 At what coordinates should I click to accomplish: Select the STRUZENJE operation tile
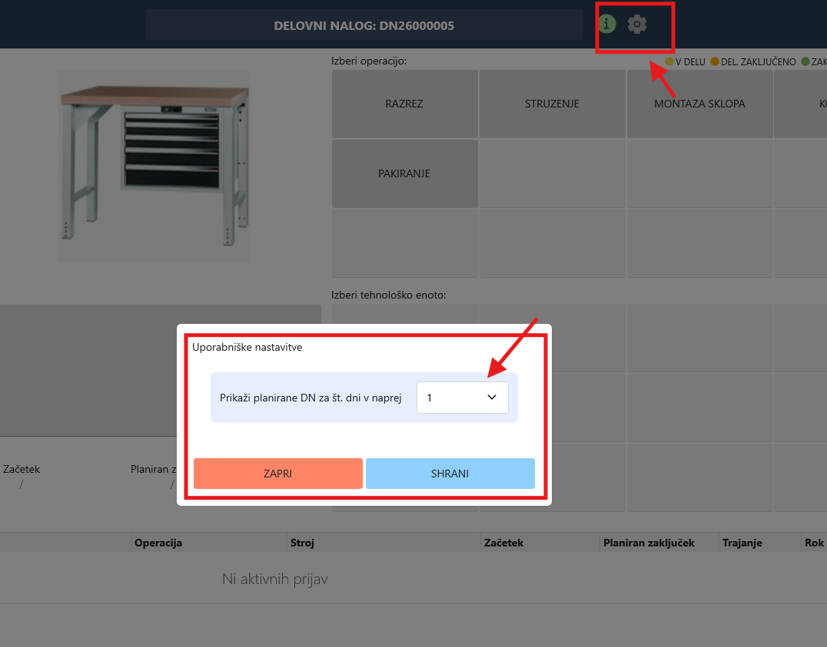pyautogui.click(x=552, y=104)
